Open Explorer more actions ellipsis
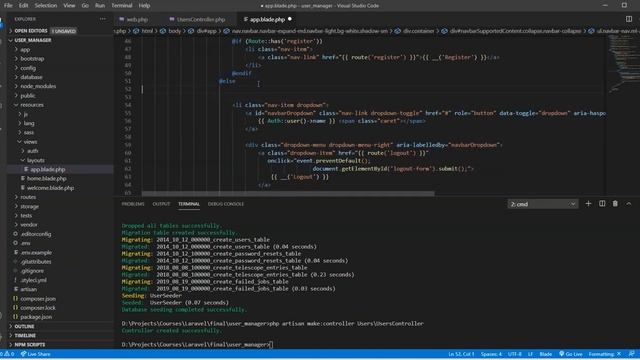This screenshot has width=640, height=360. [x=102, y=19]
